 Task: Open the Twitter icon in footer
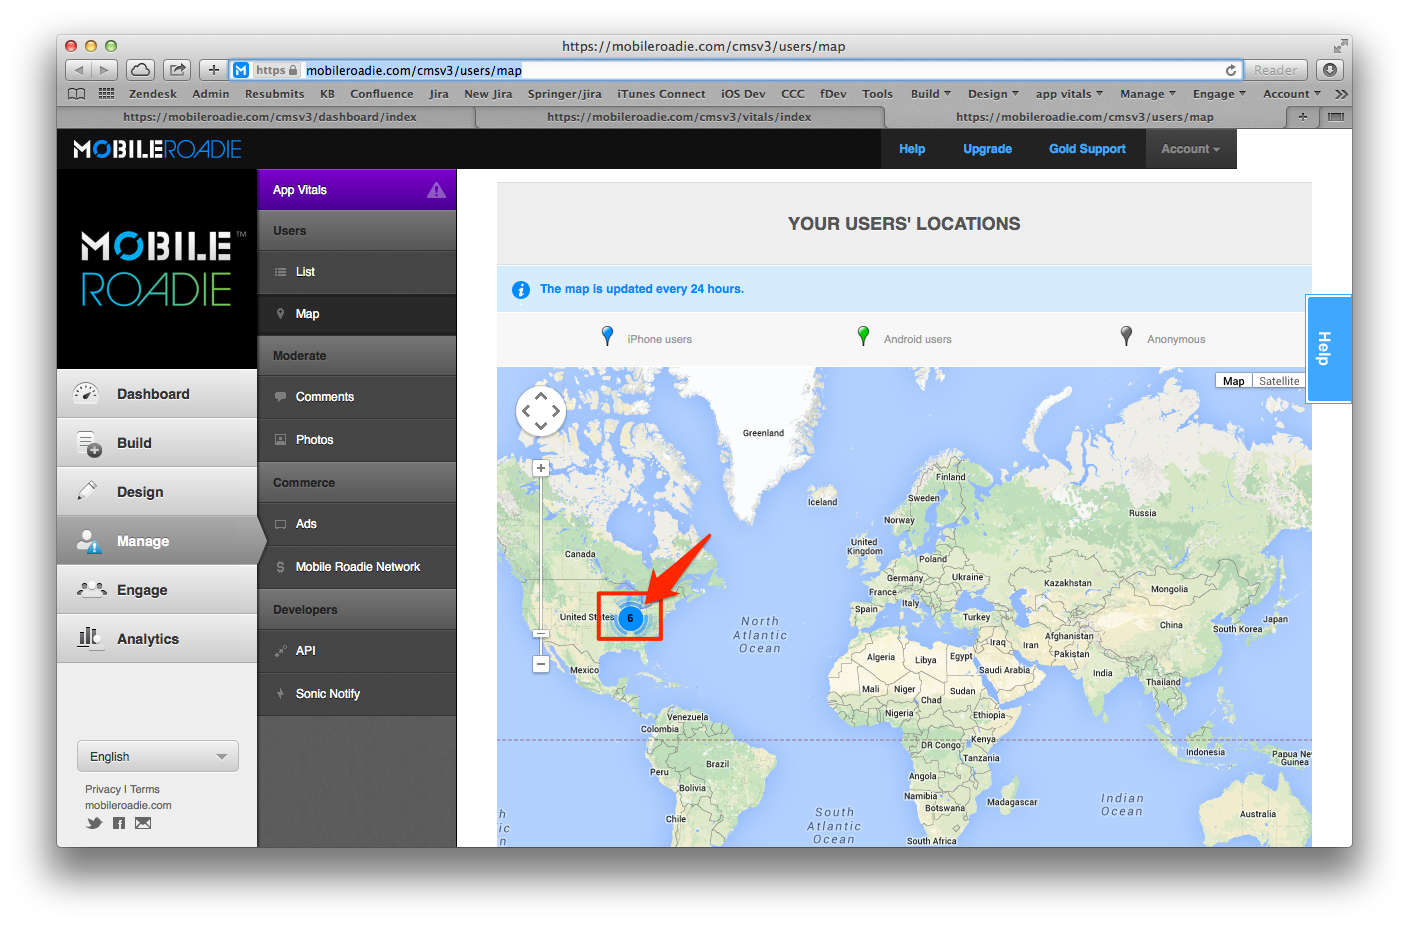coord(94,823)
